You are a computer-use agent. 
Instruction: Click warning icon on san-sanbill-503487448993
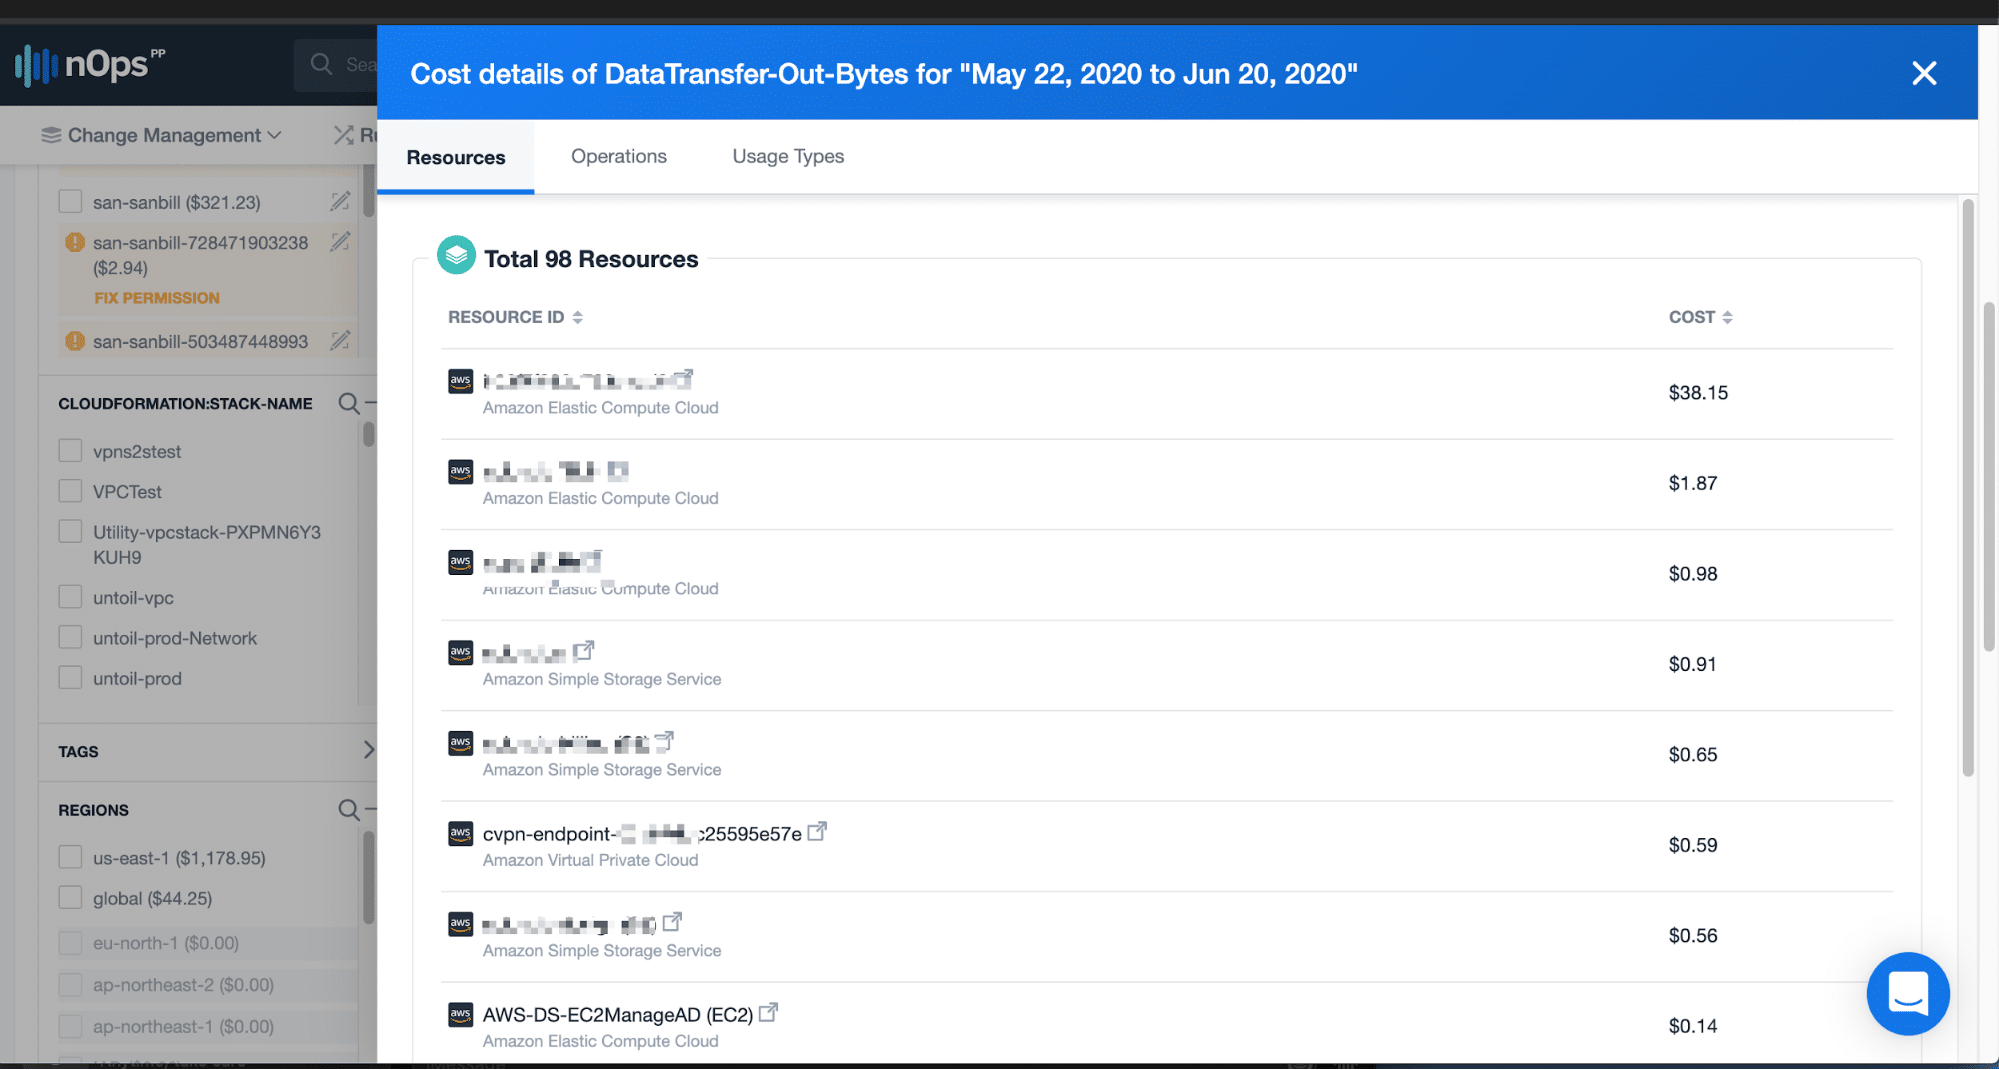74,341
